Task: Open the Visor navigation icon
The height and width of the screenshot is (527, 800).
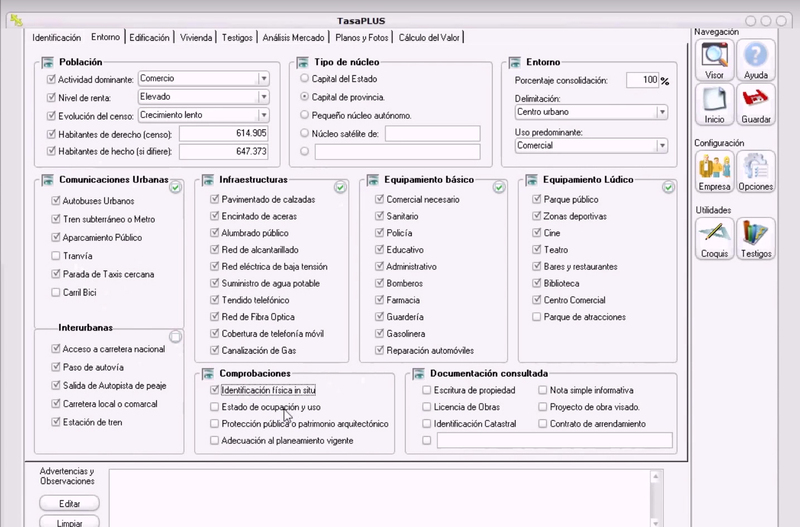Action: point(714,60)
